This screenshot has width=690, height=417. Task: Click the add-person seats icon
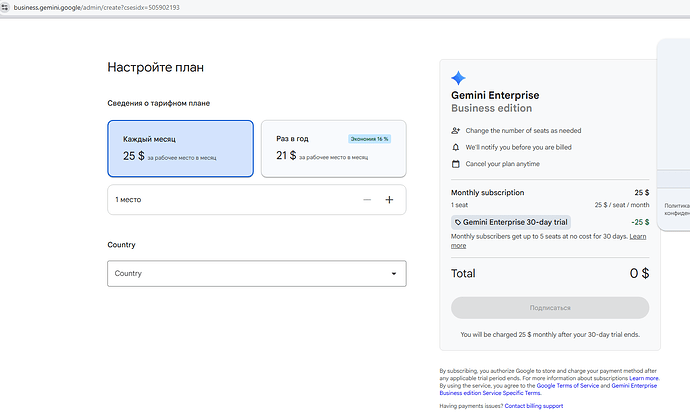tap(455, 131)
